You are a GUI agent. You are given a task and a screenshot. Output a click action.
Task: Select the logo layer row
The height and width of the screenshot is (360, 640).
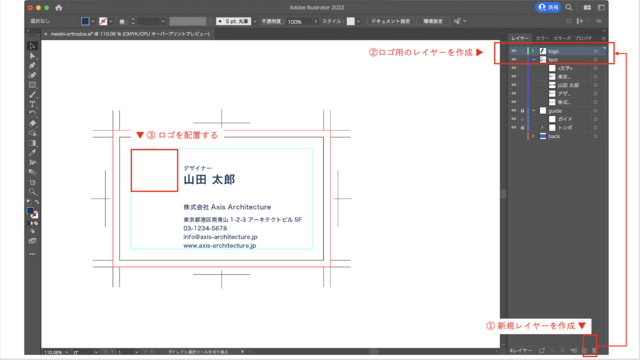[x=558, y=51]
